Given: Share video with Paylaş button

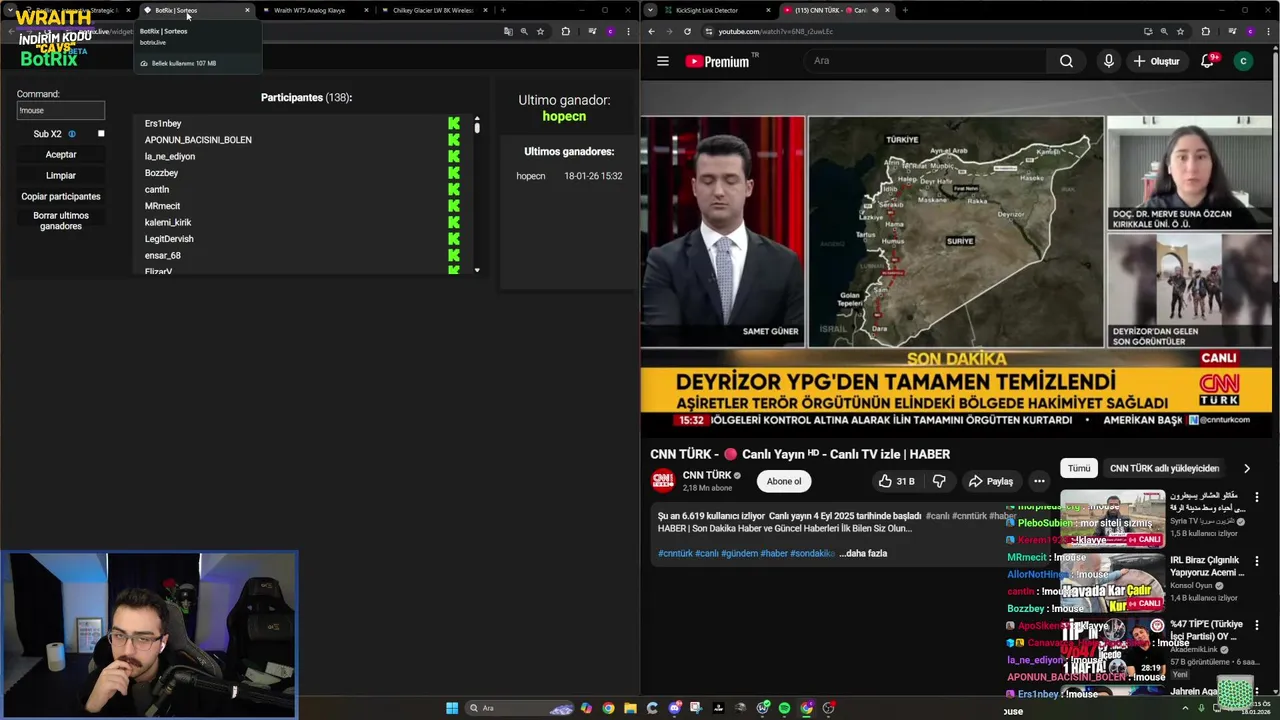Looking at the screenshot, I should pyautogui.click(x=991, y=481).
